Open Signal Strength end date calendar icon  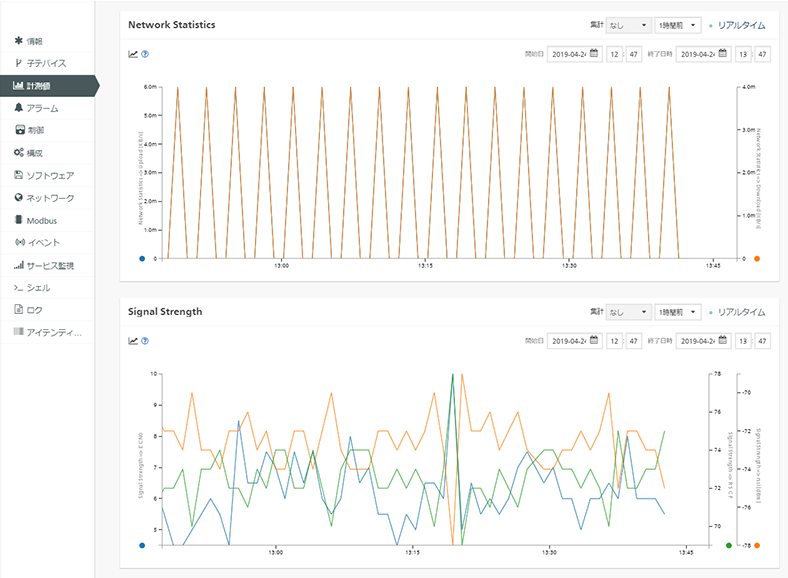click(x=723, y=340)
